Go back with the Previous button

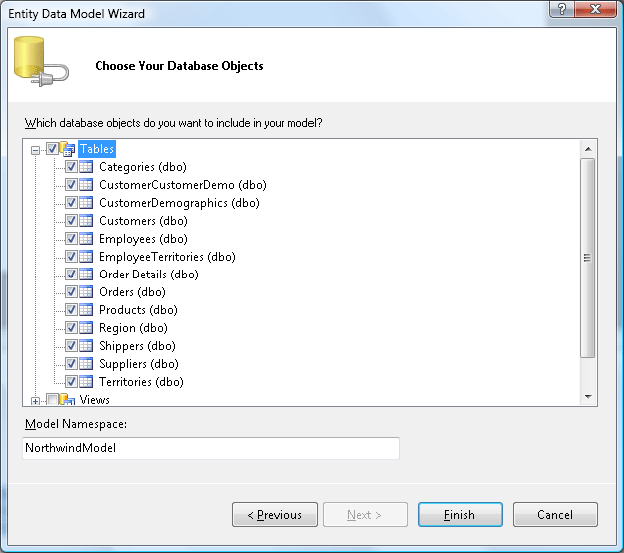275,515
